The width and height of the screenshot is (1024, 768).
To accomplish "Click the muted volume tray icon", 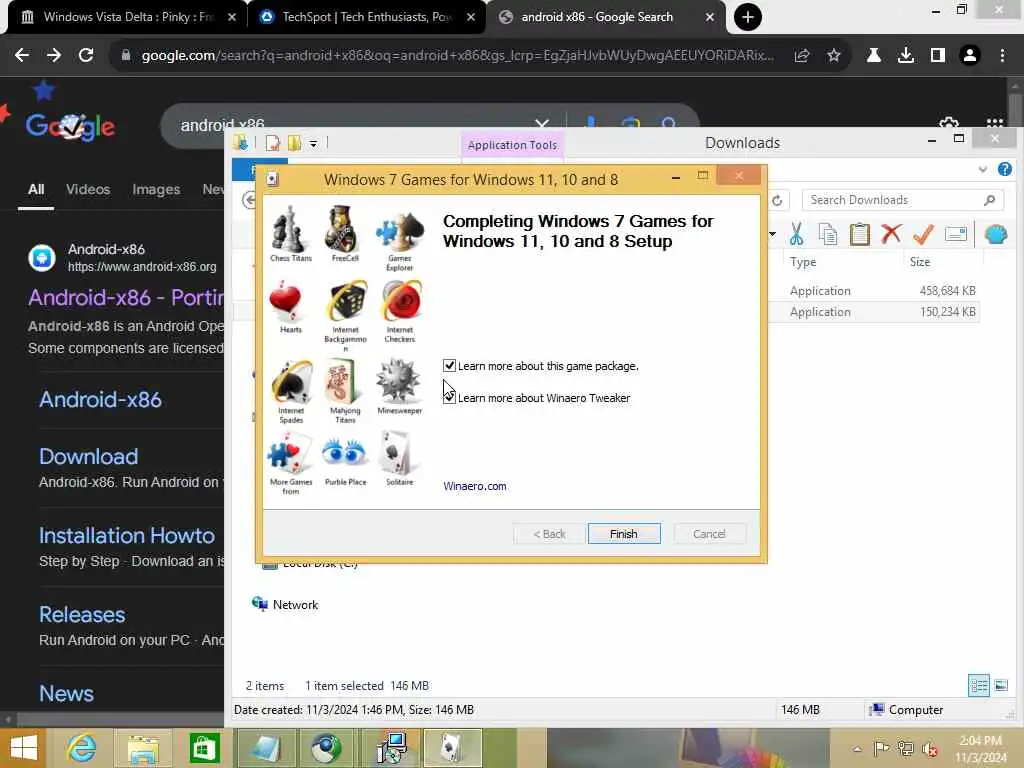I will (x=930, y=748).
